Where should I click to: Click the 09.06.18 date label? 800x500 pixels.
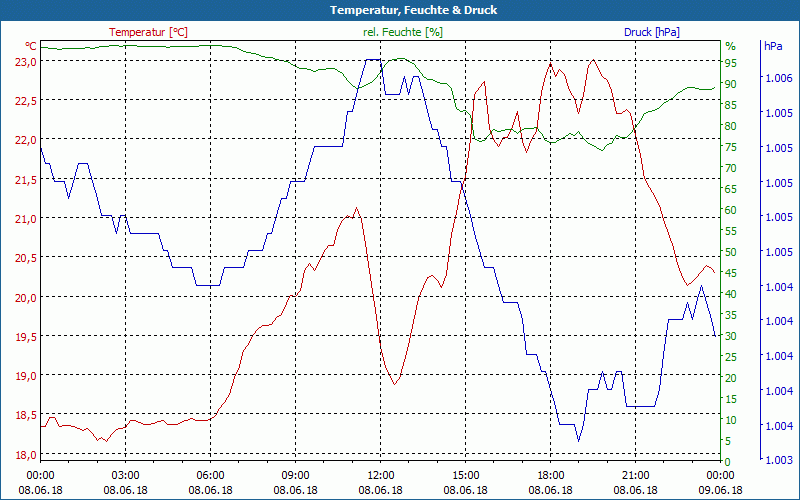point(720,490)
